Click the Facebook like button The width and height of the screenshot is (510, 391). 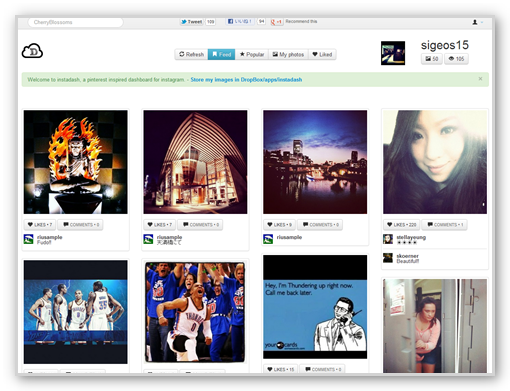[239, 21]
